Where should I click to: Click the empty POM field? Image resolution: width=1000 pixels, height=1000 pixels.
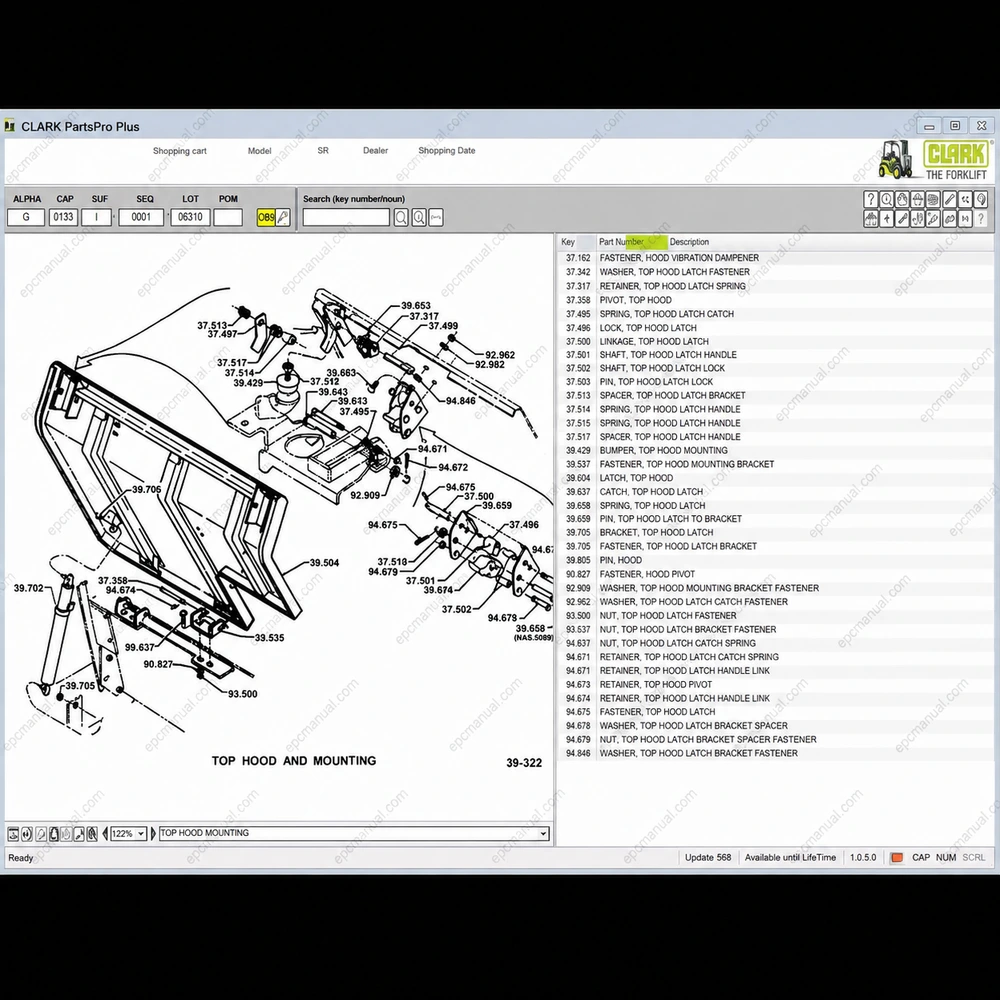[228, 217]
